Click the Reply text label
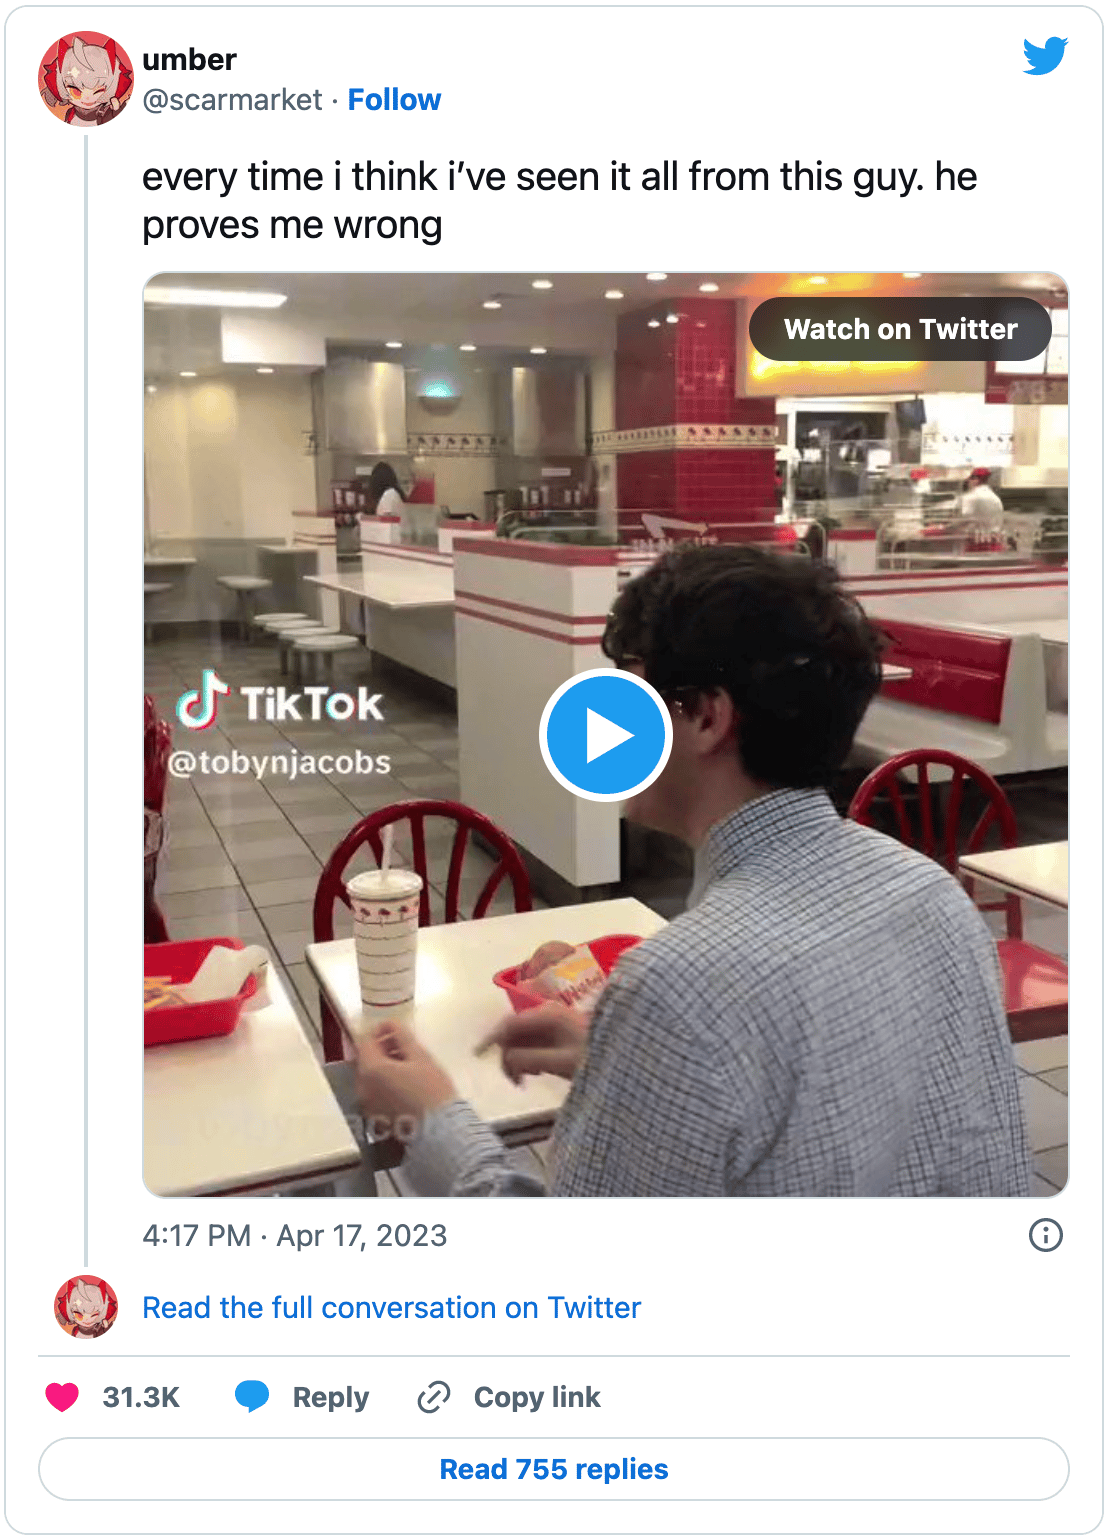 (x=331, y=1397)
